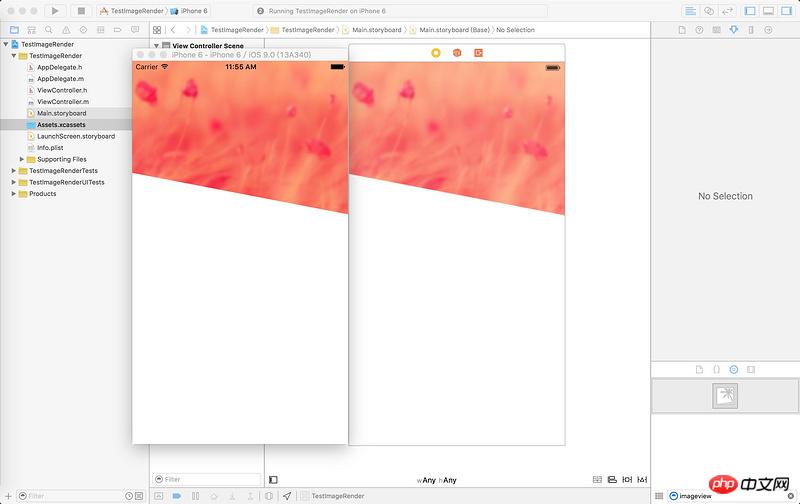Open the Test navigator

(83, 30)
